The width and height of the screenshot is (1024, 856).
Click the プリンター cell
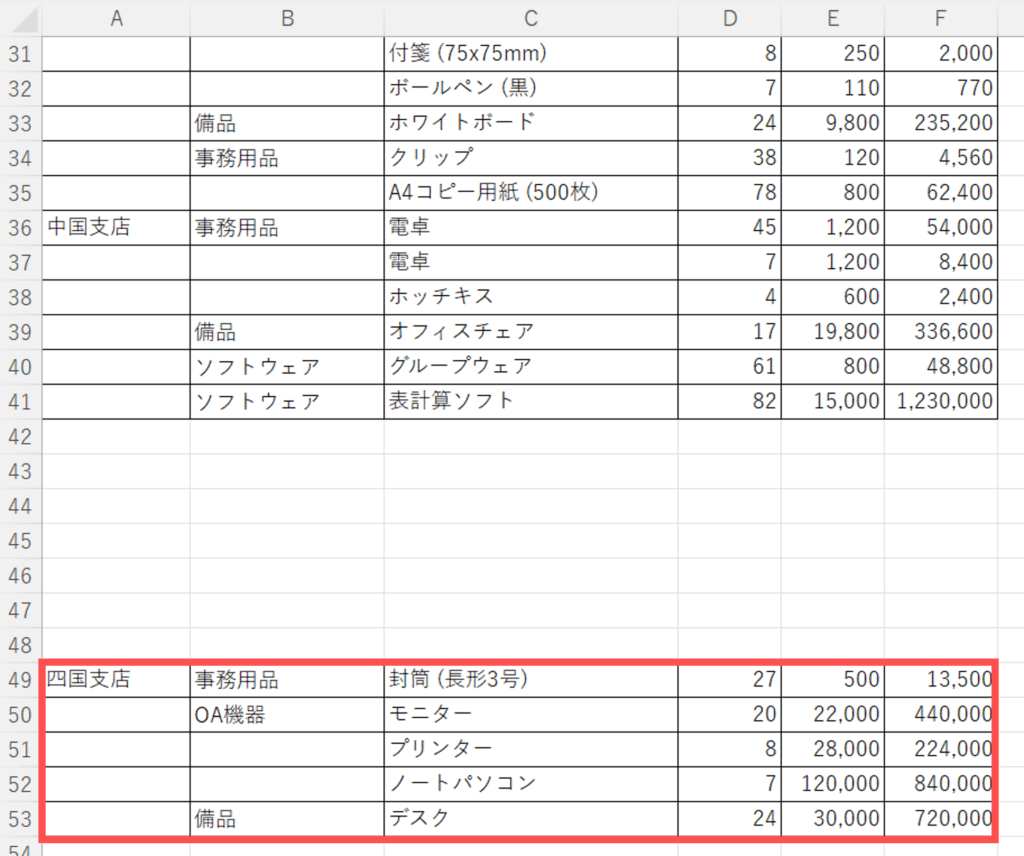[x=530, y=750]
